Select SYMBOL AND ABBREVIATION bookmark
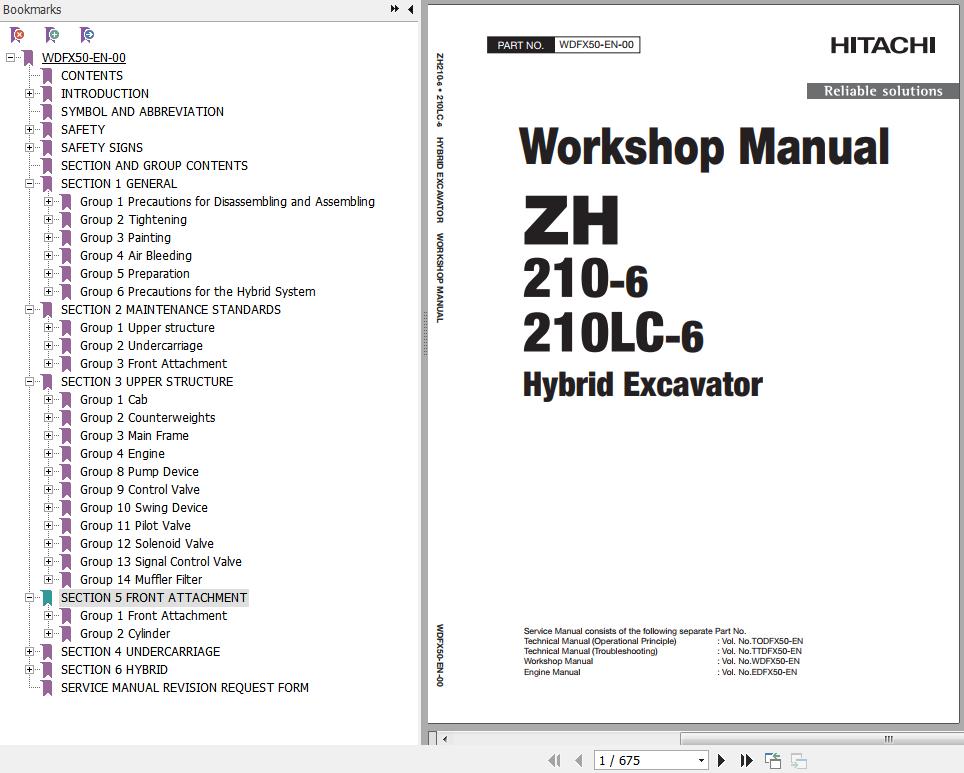The width and height of the screenshot is (964, 773). point(142,112)
